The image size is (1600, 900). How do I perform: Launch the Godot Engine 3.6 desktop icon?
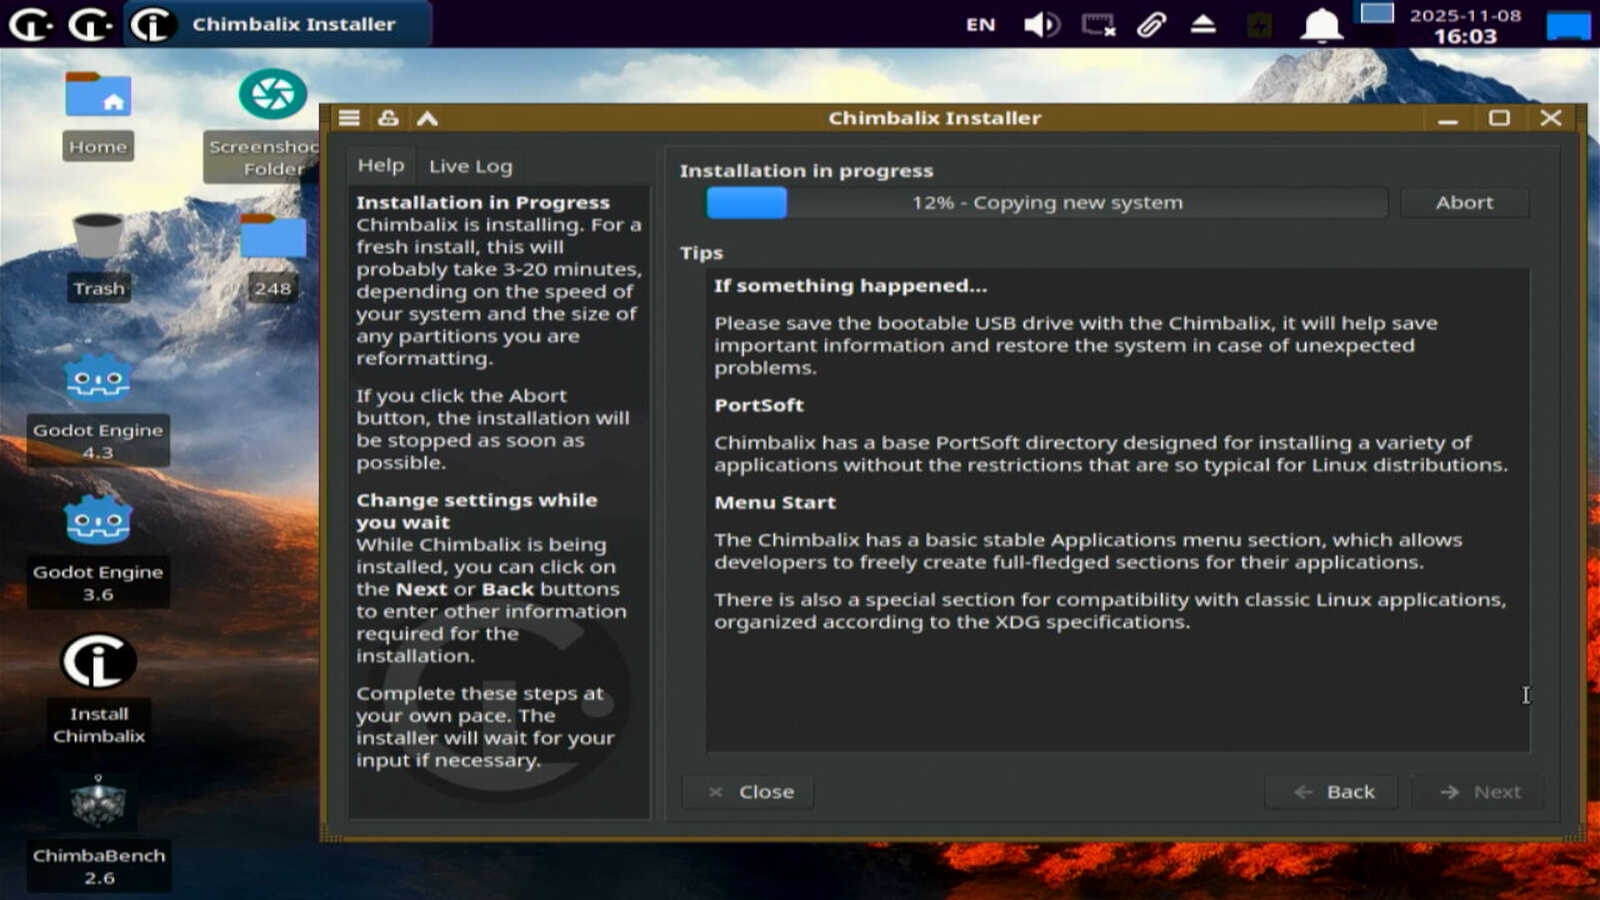98,550
